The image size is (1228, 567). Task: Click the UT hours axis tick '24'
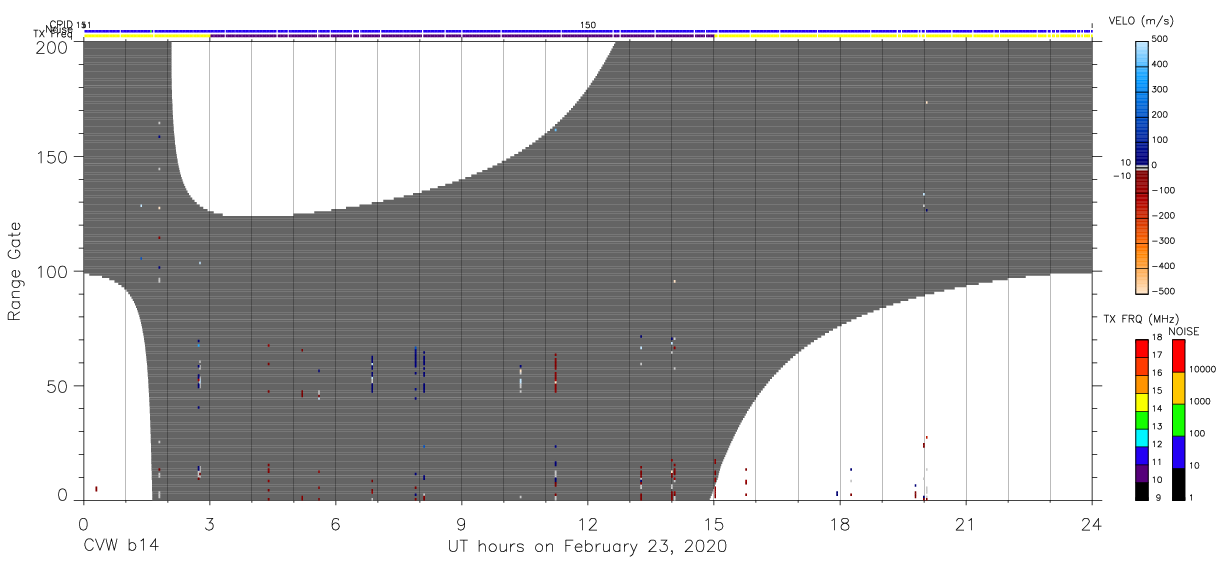(1092, 524)
